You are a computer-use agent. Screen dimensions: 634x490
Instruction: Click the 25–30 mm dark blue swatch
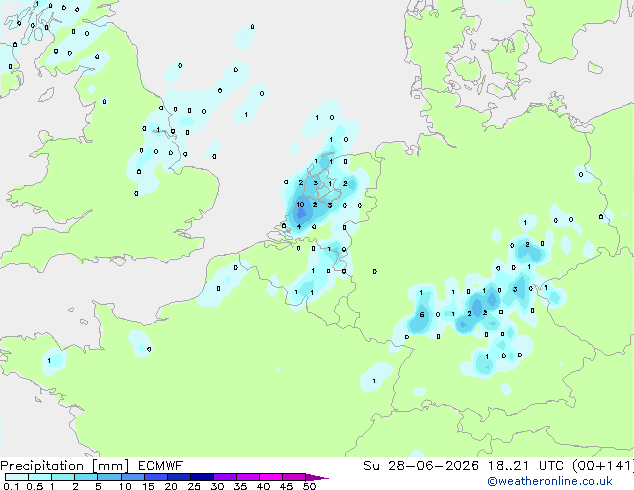pyautogui.click(x=202, y=477)
